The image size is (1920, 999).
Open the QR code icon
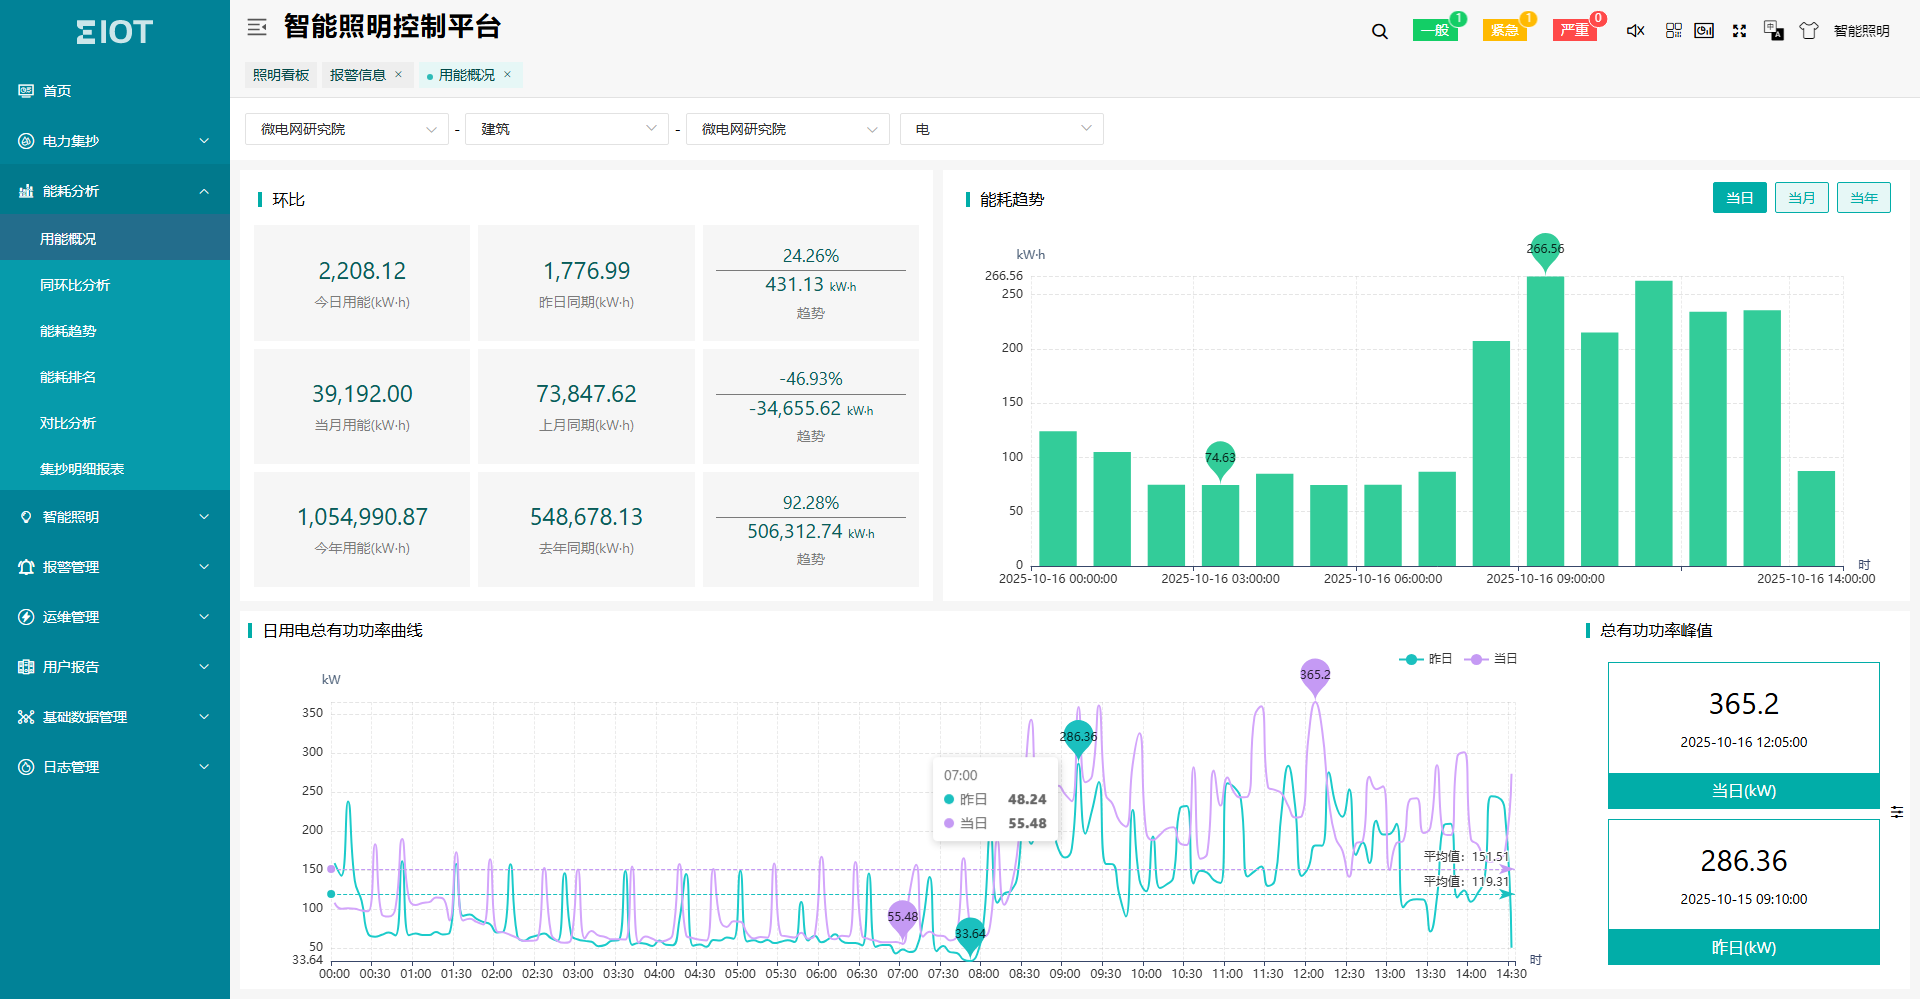[1673, 31]
